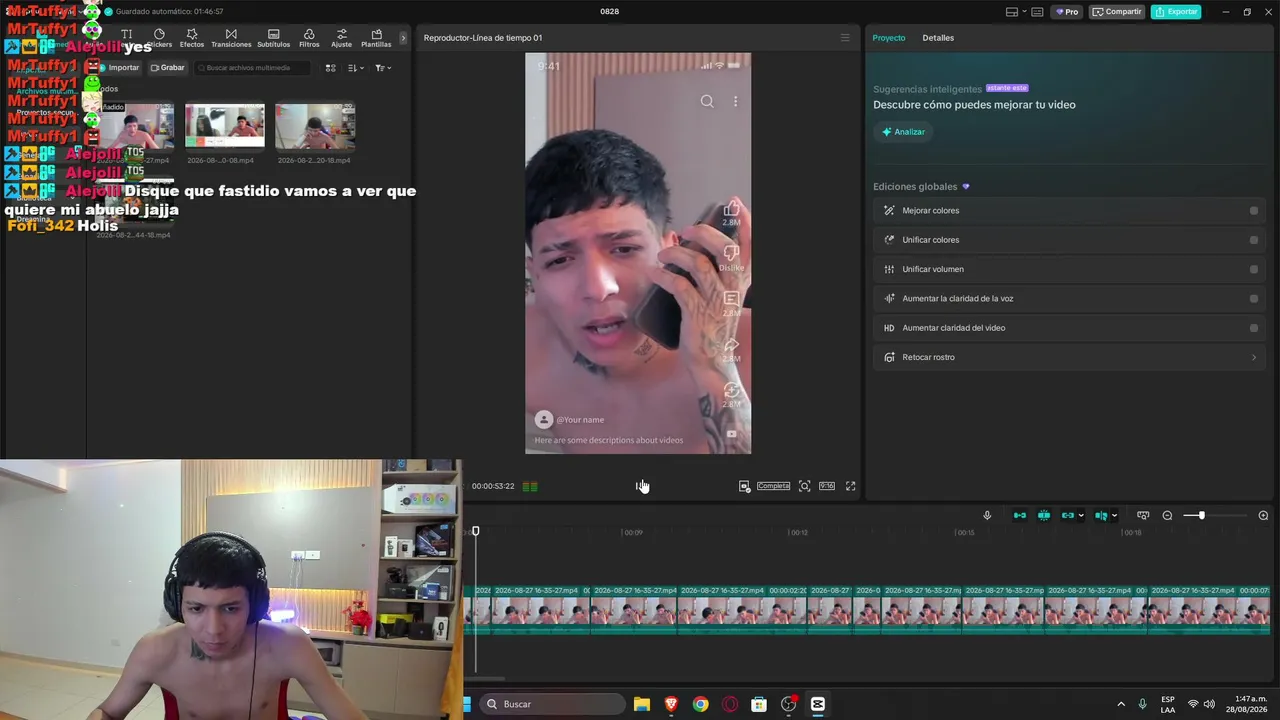Open File Explorer from the taskbar
1280x720 pixels.
pyautogui.click(x=642, y=704)
